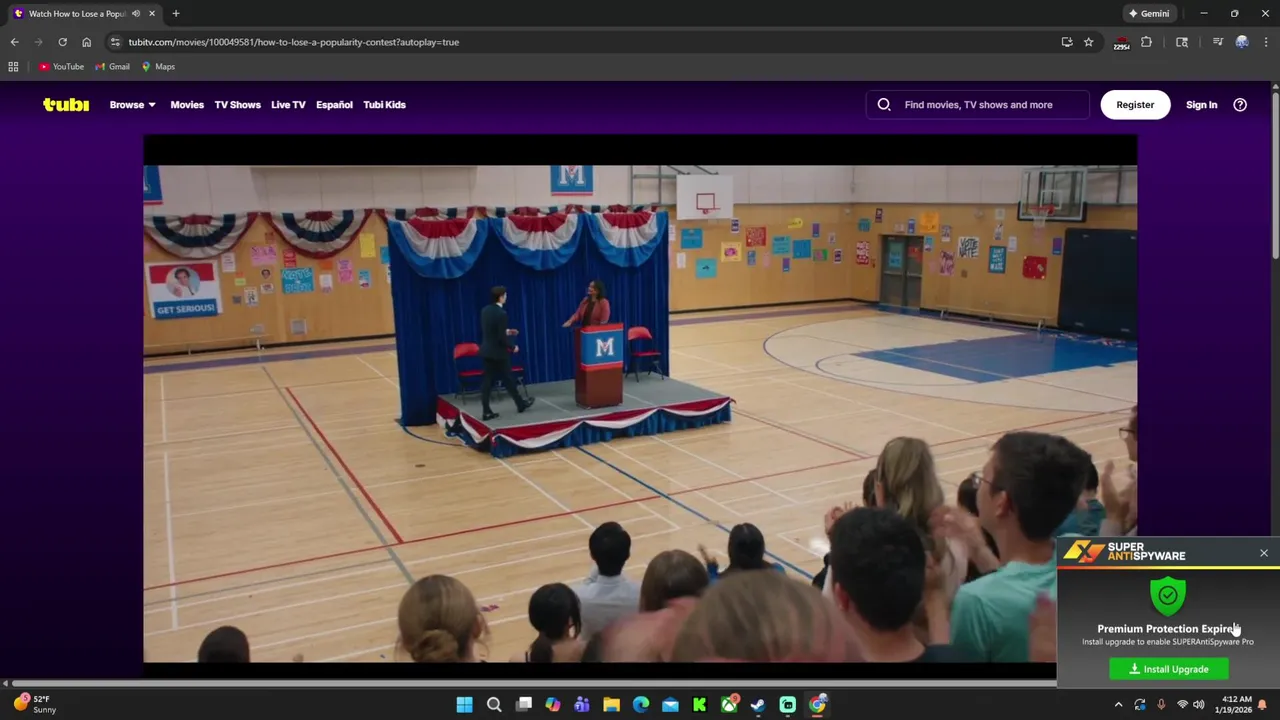Open File Explorer from taskbar

pos(611,705)
